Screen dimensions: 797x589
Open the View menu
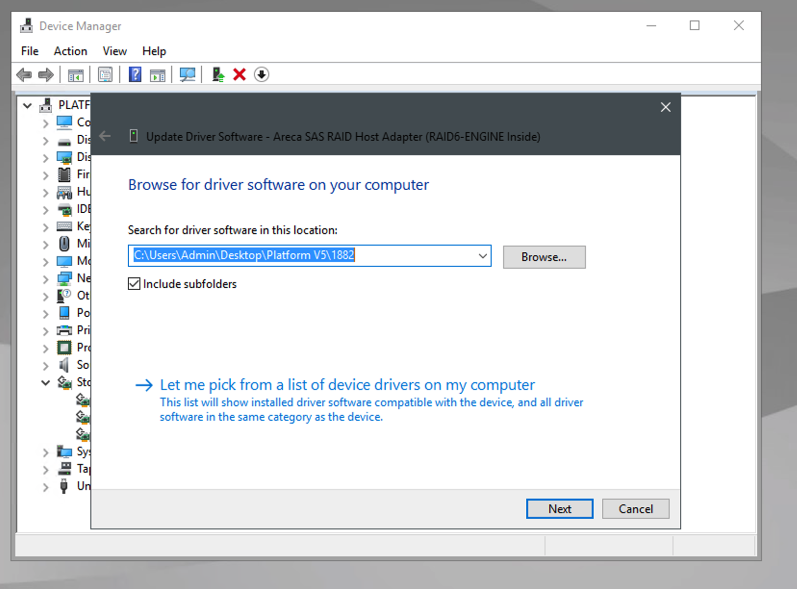click(x=115, y=51)
